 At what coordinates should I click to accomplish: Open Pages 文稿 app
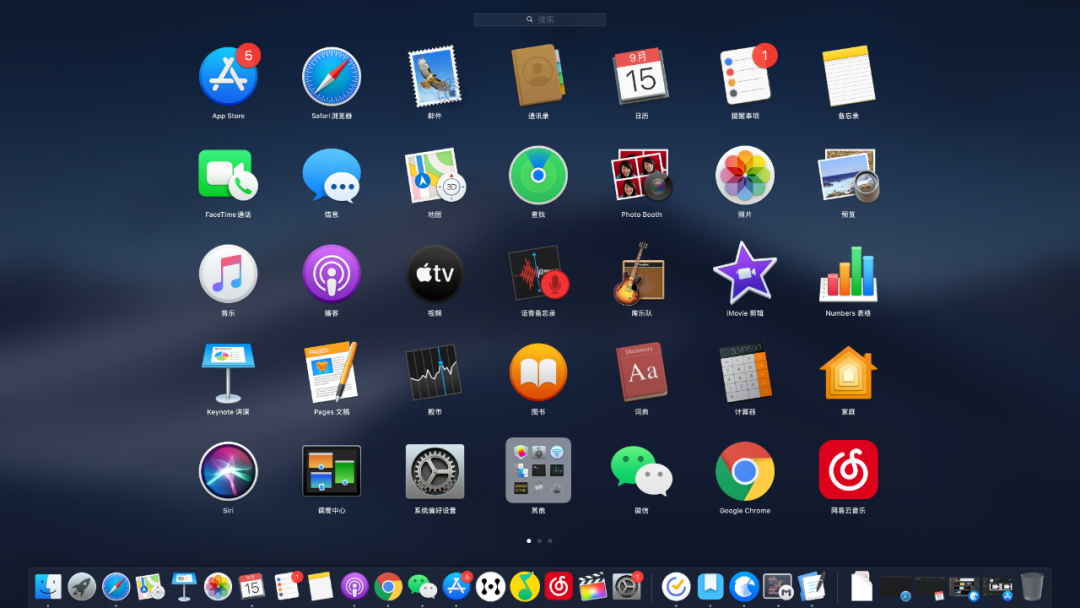pyautogui.click(x=331, y=372)
